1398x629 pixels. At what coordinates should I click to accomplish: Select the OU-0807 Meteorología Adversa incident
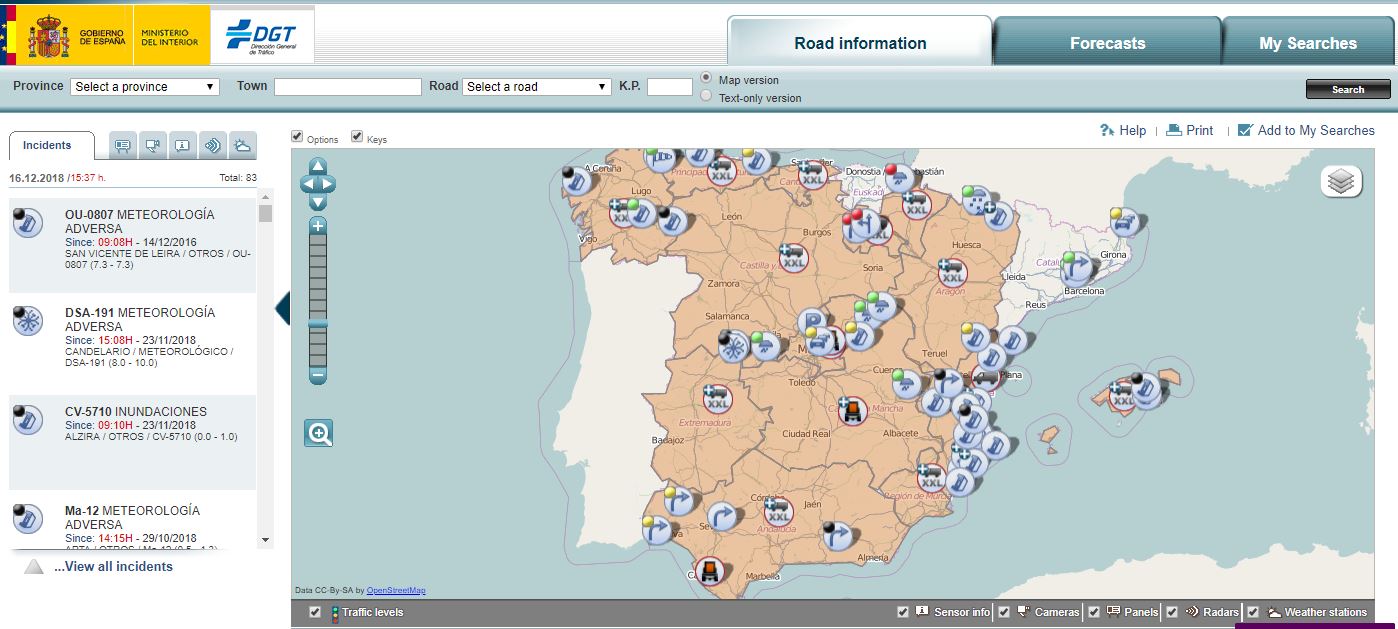(x=133, y=244)
